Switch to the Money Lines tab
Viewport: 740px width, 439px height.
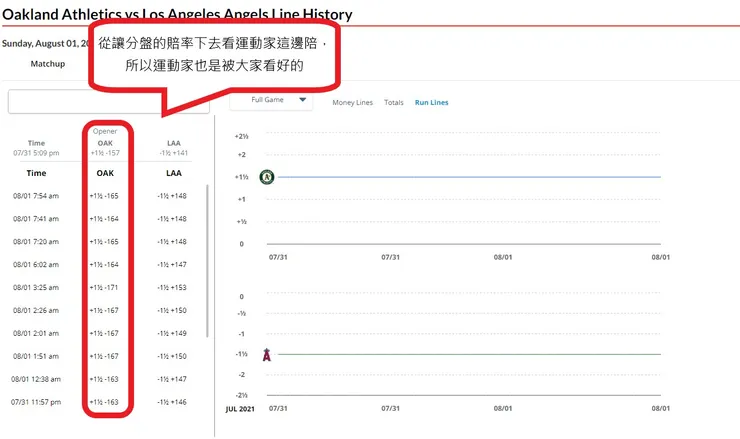[x=353, y=102]
